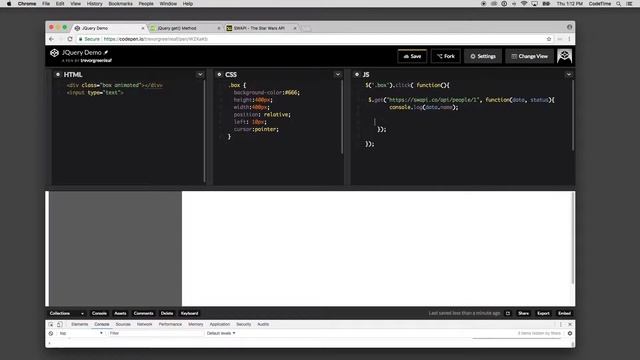The height and width of the screenshot is (360, 640).
Task: Expand HTML editor dropdown chevron
Action: [x=200, y=74]
